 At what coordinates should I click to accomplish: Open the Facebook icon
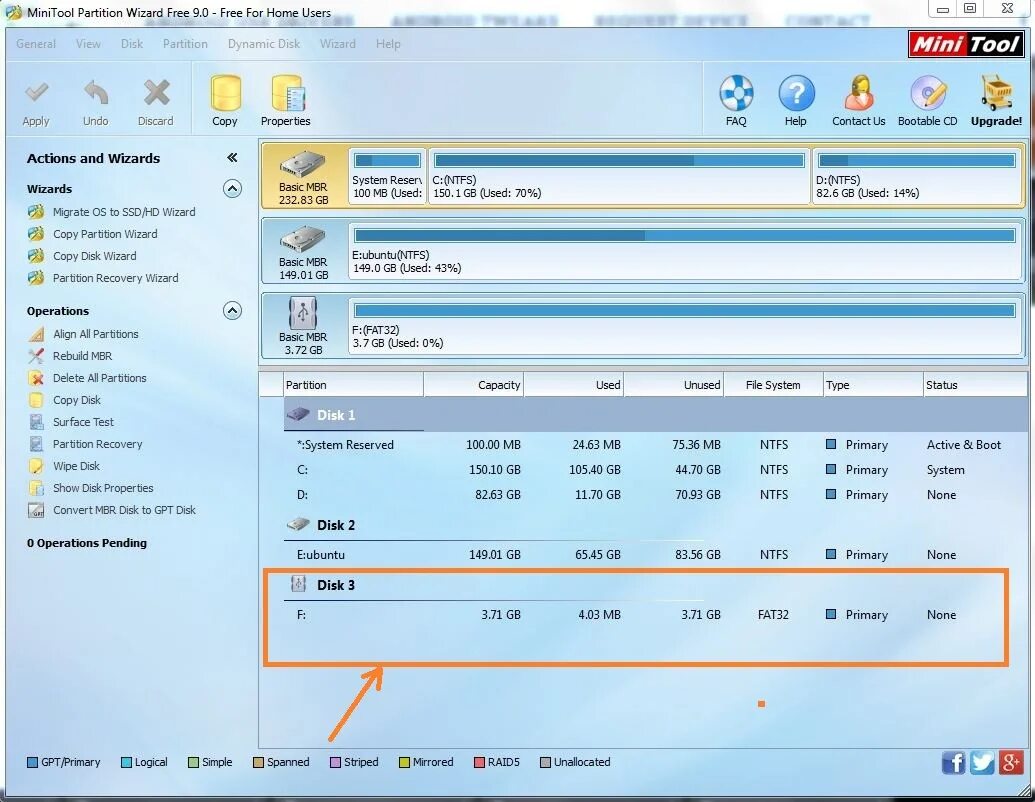point(953,762)
